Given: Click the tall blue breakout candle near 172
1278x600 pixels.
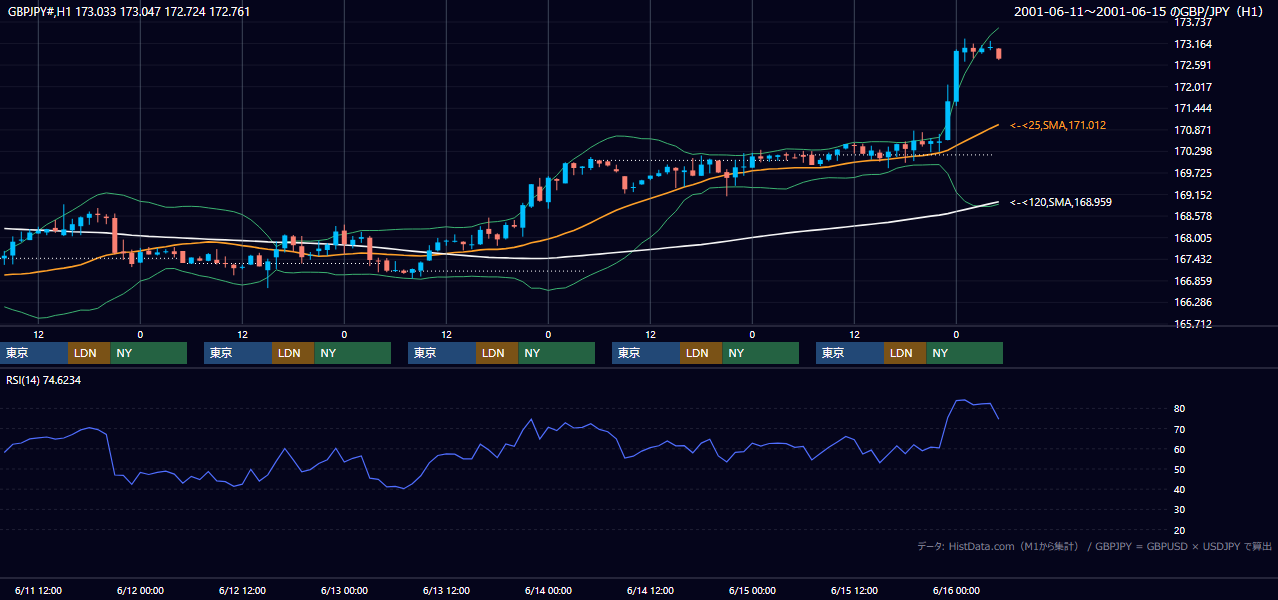Looking at the screenshot, I should pos(956,75).
